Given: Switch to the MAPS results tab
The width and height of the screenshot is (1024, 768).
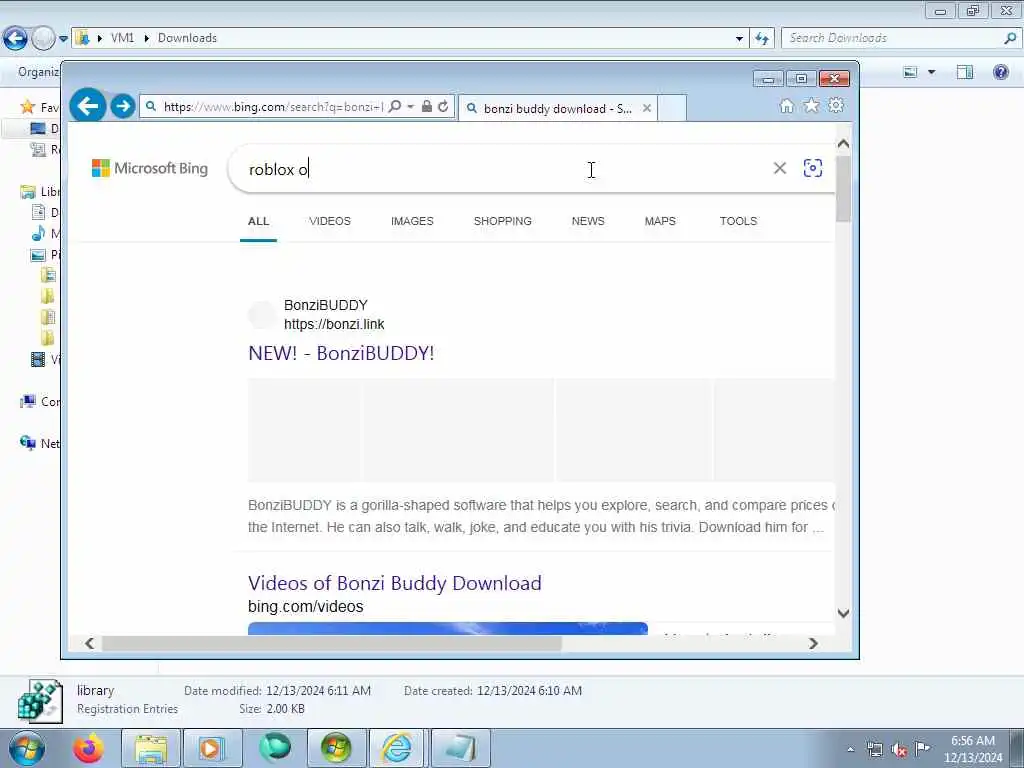Looking at the screenshot, I should [660, 221].
